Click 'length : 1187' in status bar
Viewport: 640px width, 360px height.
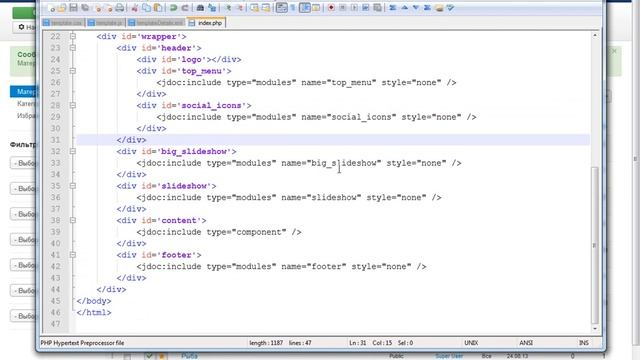click(x=266, y=343)
